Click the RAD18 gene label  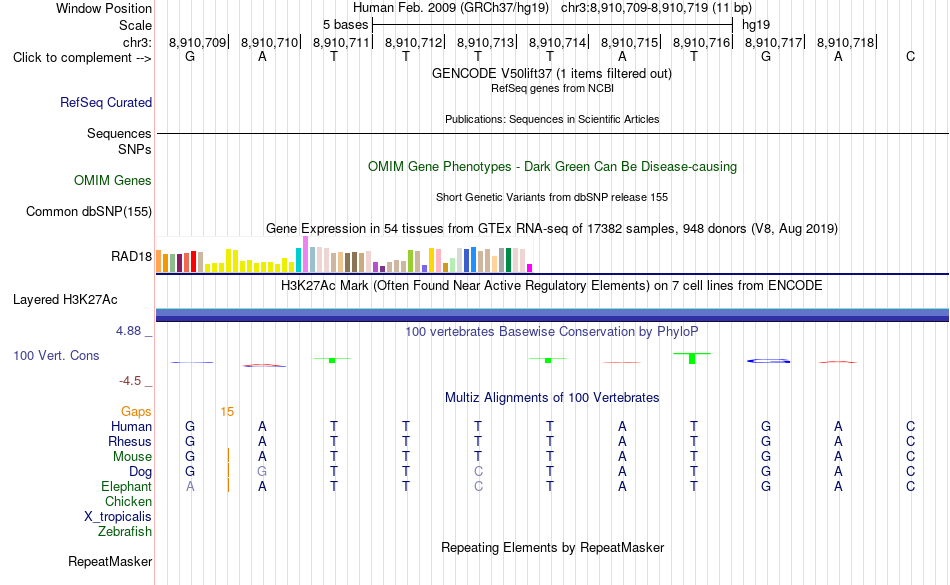click(x=131, y=256)
